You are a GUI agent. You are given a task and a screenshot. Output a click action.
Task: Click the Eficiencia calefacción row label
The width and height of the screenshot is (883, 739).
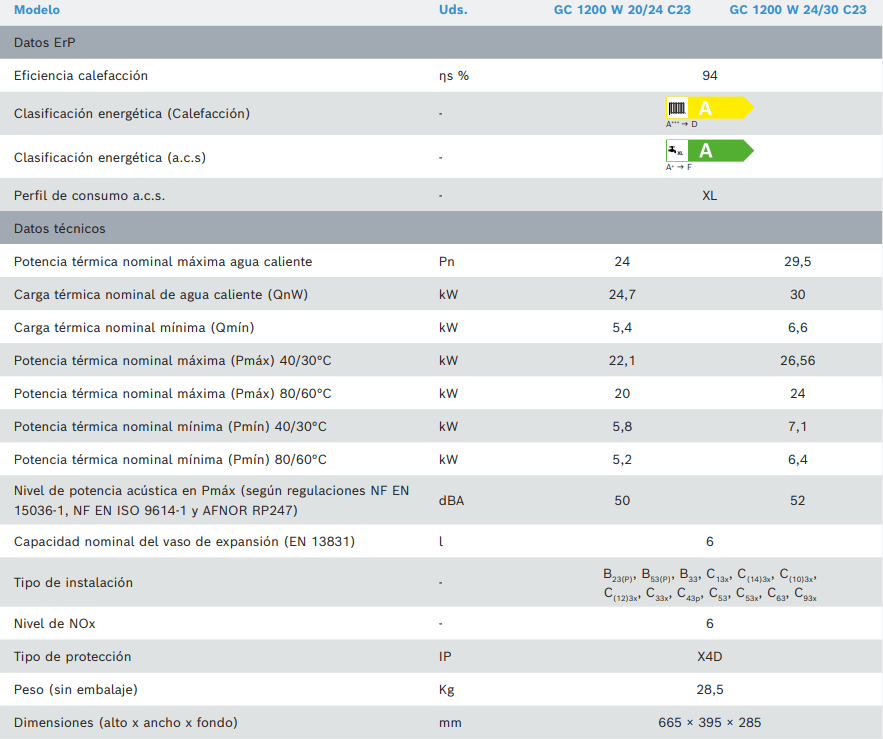[x=81, y=76]
